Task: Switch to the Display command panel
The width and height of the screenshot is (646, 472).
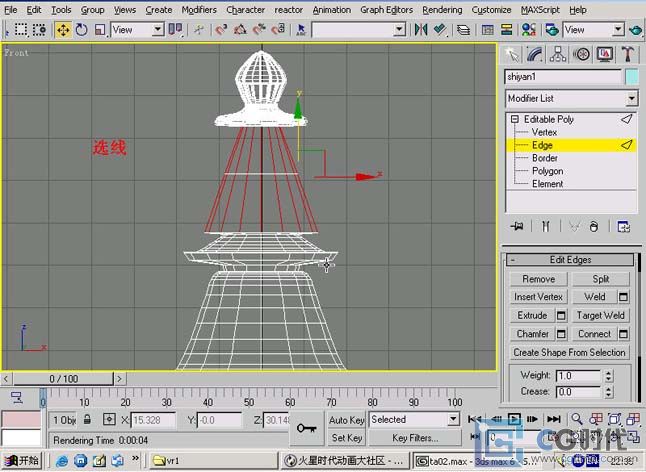Action: pyautogui.click(x=604, y=54)
